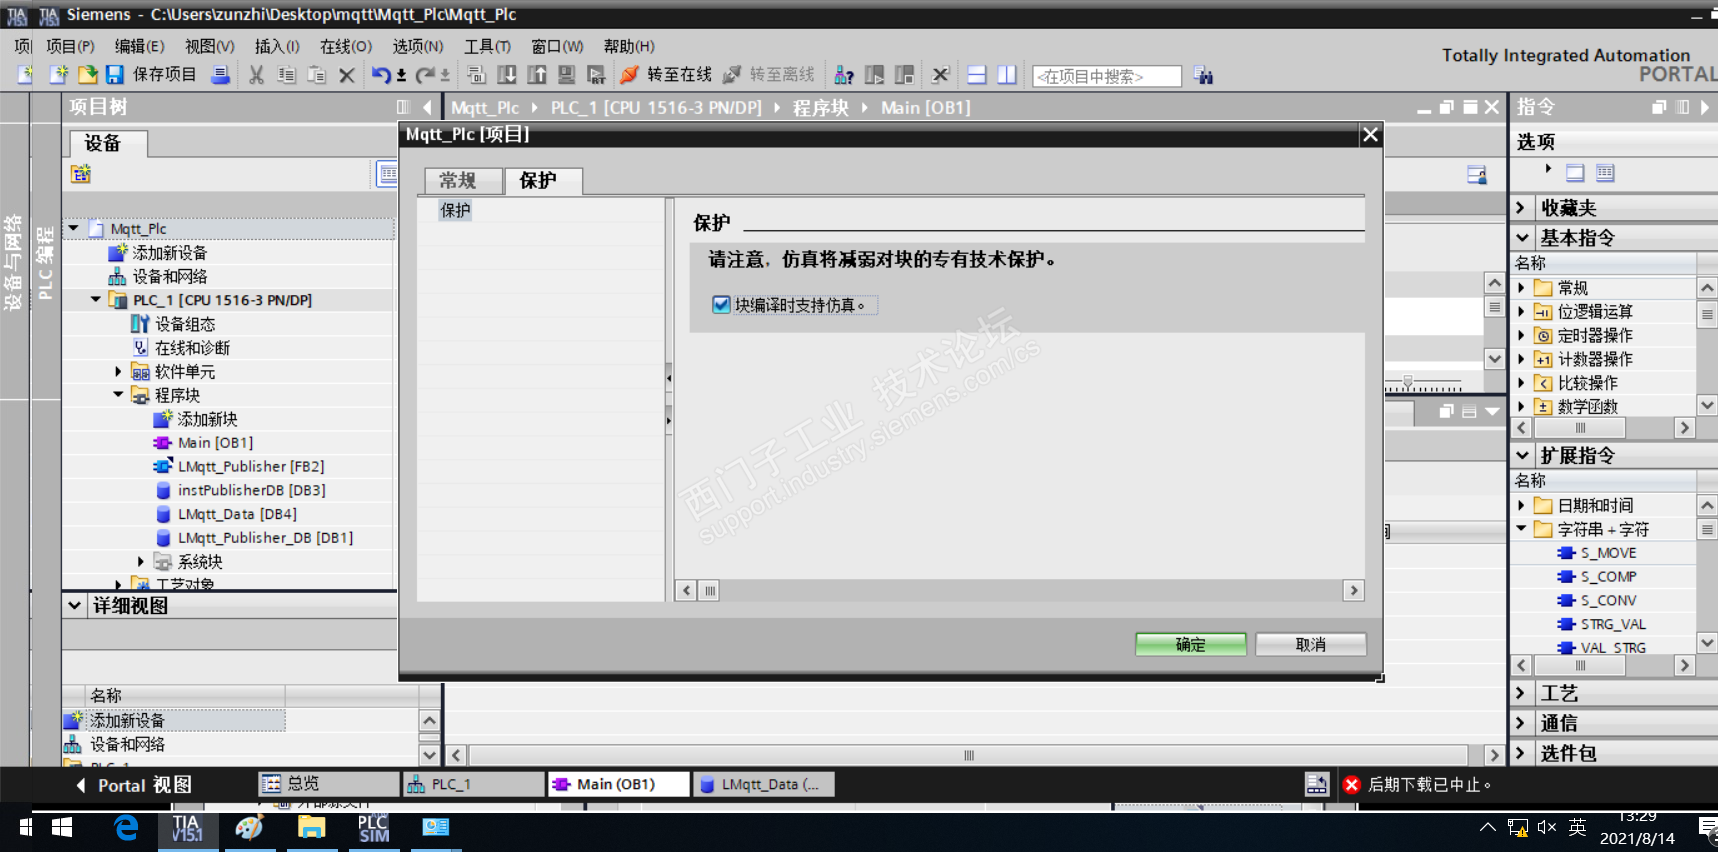Image resolution: width=1718 pixels, height=852 pixels.
Task: Switch to the LMqtt_Data editor tab
Action: [x=763, y=784]
